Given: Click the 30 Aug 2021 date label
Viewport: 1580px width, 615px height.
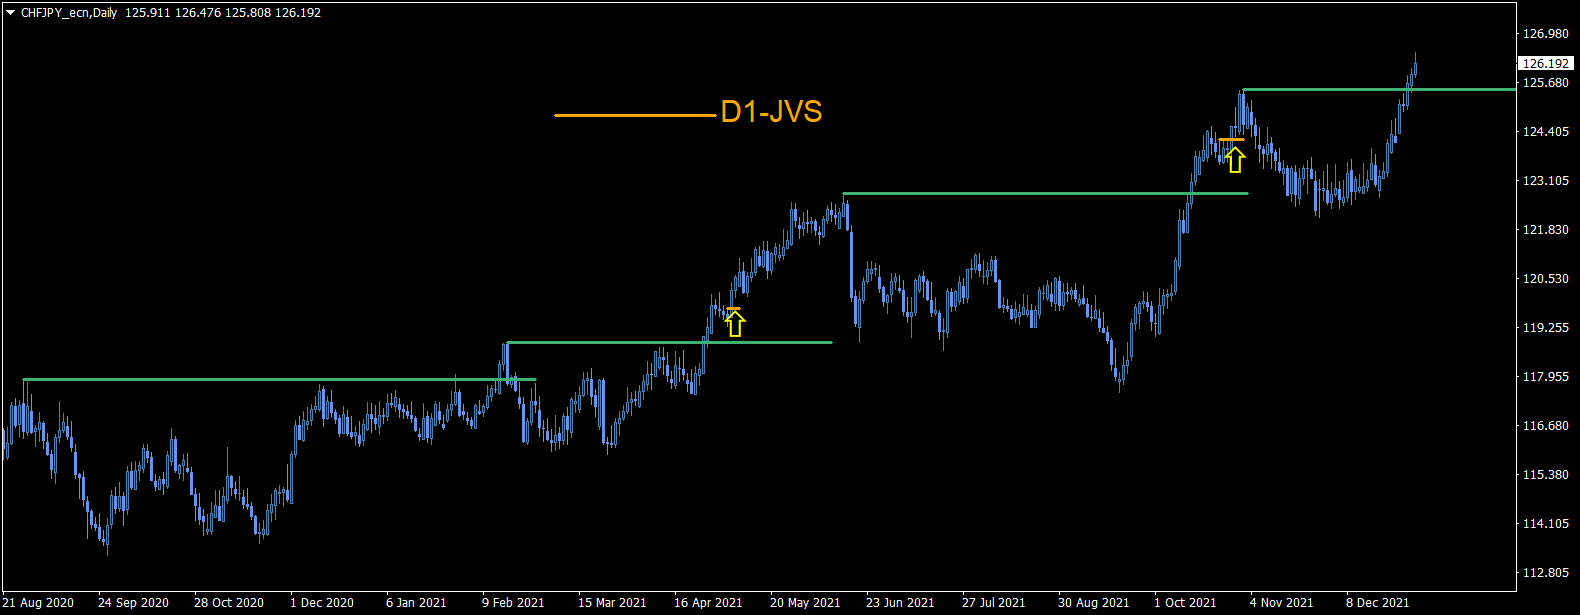Looking at the screenshot, I should (1093, 603).
